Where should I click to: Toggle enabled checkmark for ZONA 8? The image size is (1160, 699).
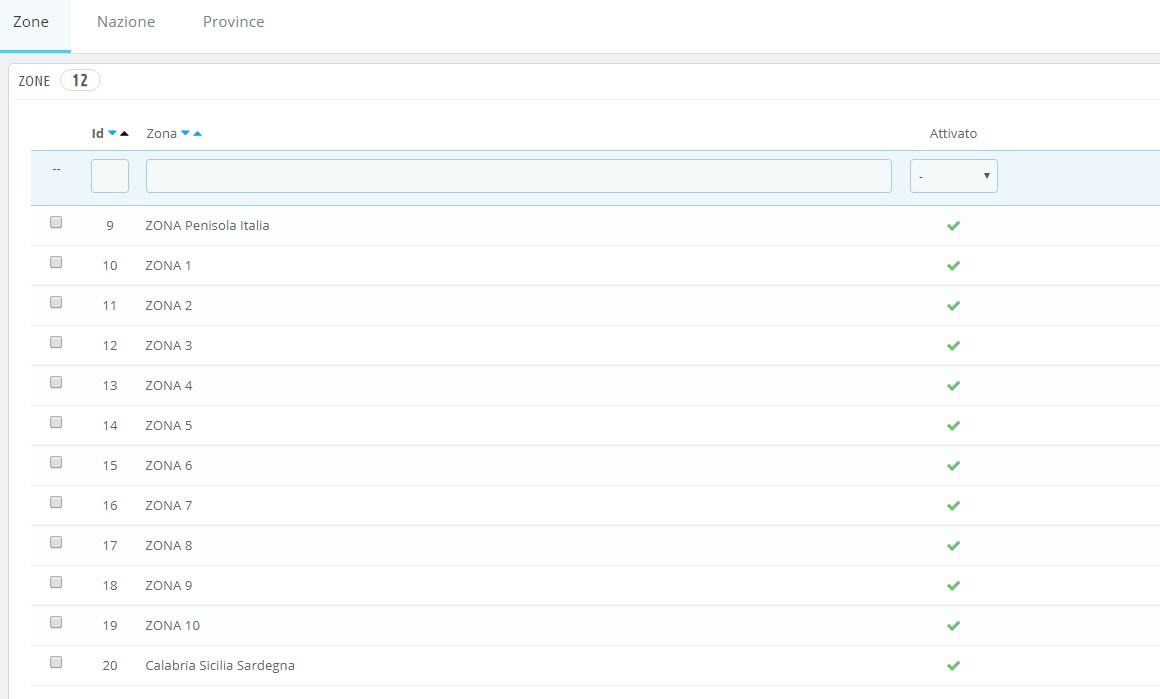click(954, 545)
